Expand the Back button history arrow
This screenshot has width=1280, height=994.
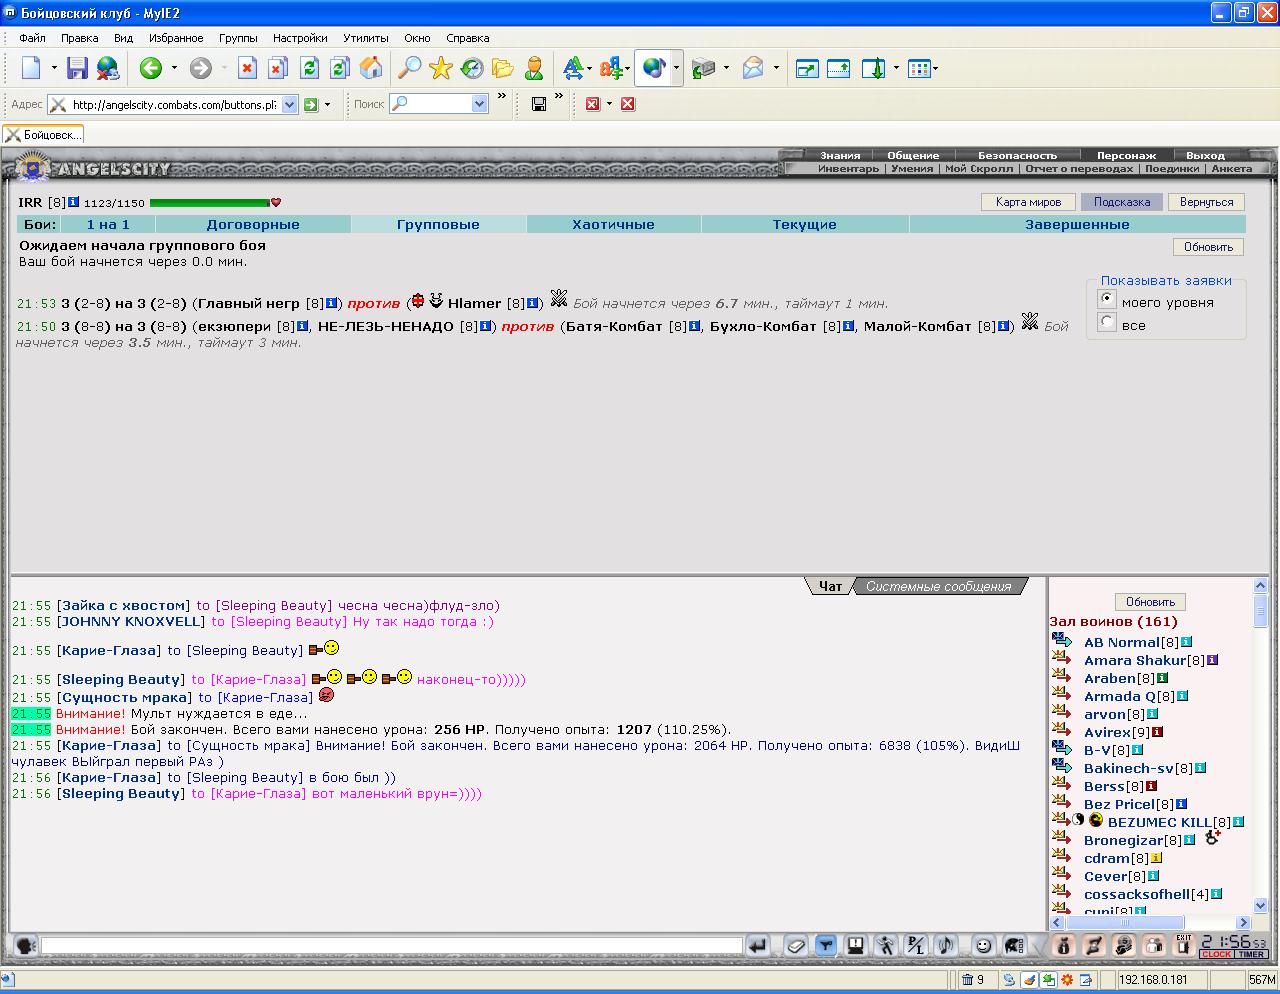(174, 68)
